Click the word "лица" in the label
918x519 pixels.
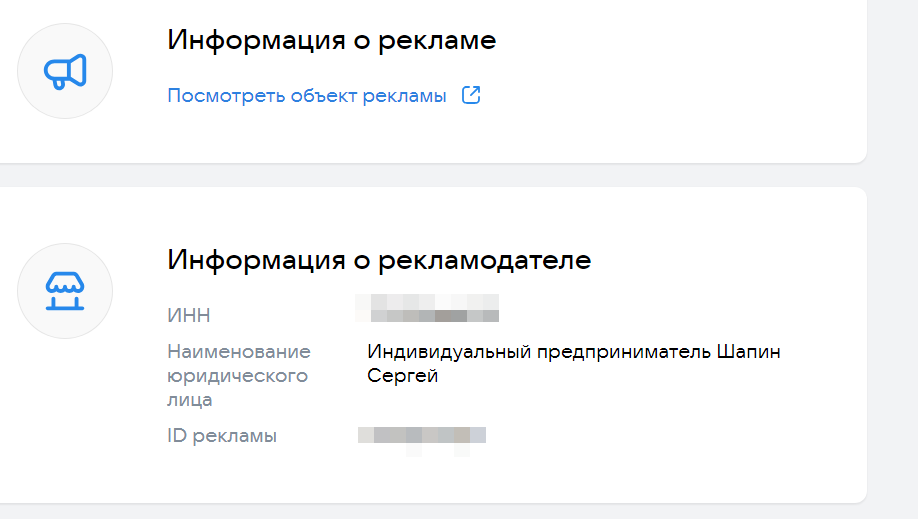(190, 400)
